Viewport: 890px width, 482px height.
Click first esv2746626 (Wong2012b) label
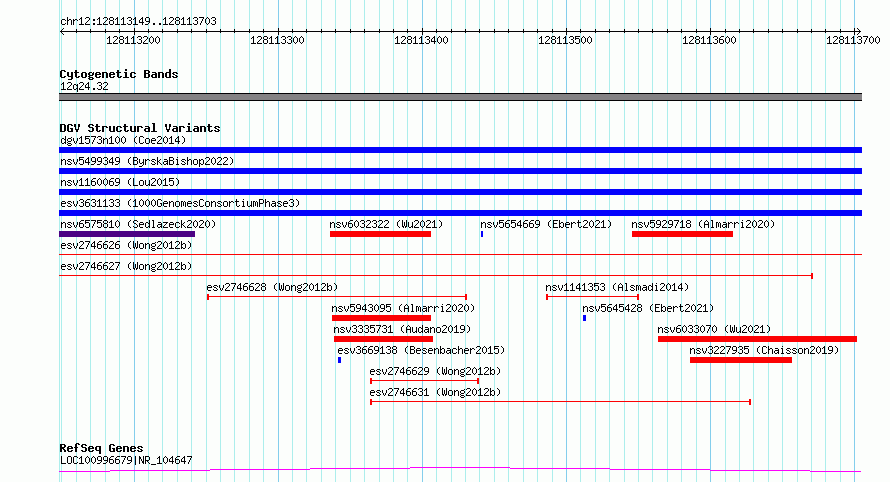click(126, 245)
